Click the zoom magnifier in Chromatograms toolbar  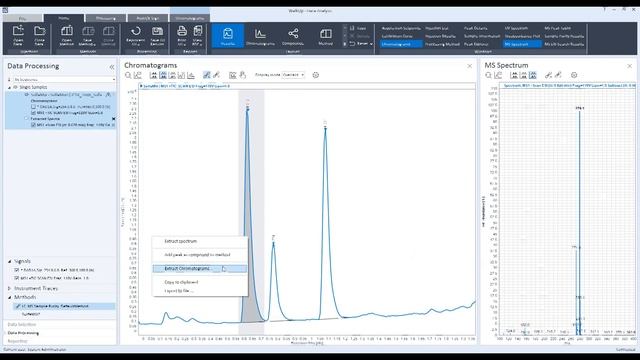tap(128, 75)
